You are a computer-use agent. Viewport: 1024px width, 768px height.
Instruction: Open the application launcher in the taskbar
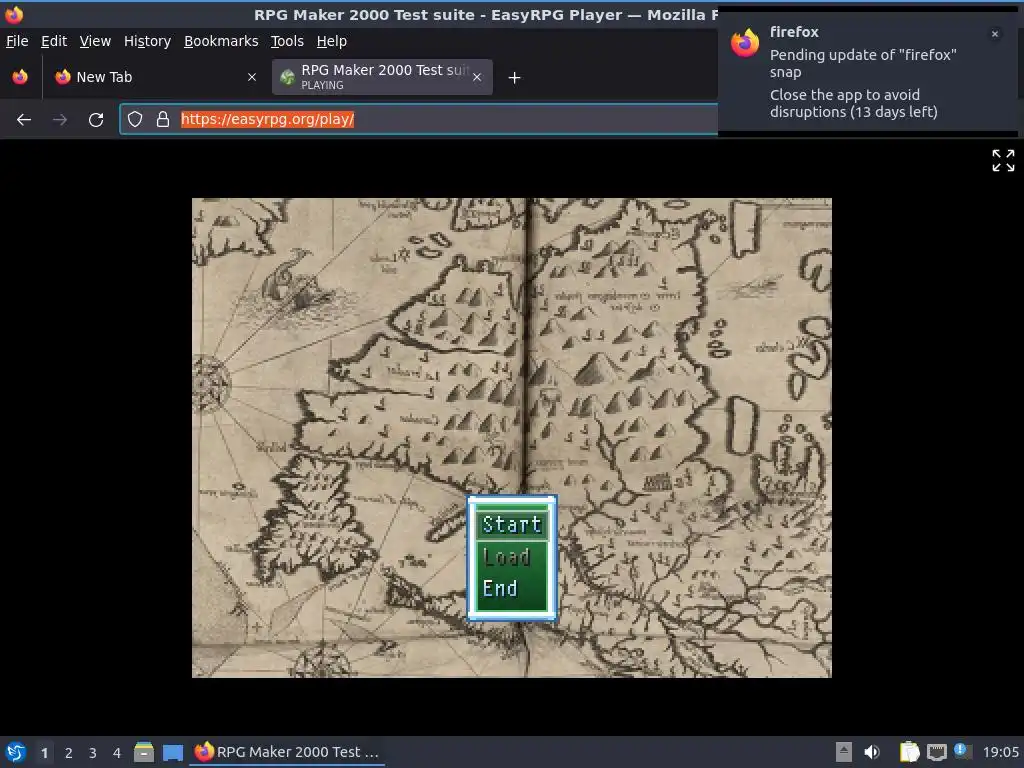(x=16, y=752)
